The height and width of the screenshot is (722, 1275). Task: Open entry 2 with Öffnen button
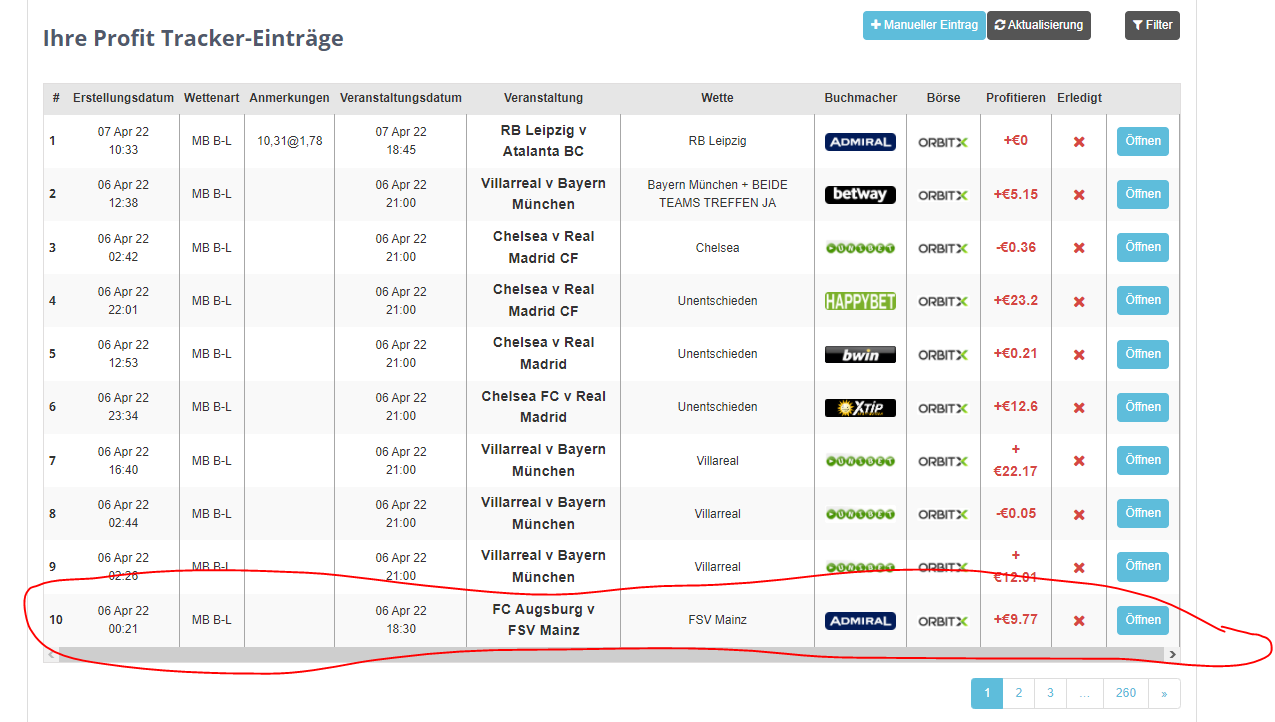[x=1142, y=194]
